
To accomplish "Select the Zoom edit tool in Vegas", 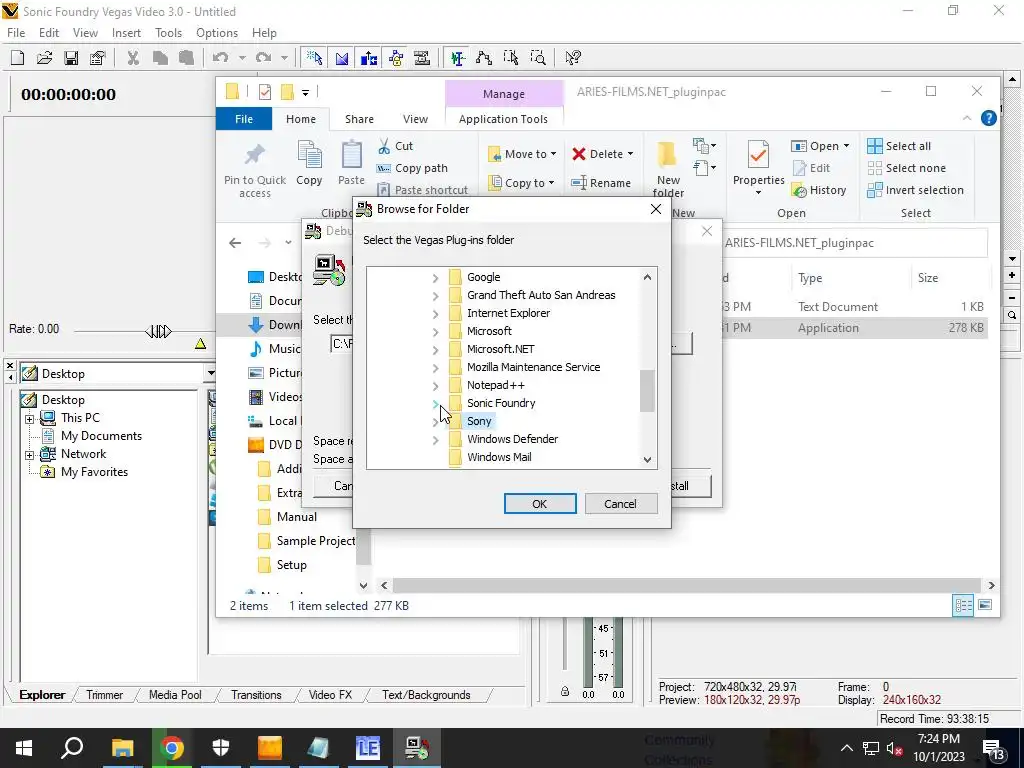I will 537,58.
